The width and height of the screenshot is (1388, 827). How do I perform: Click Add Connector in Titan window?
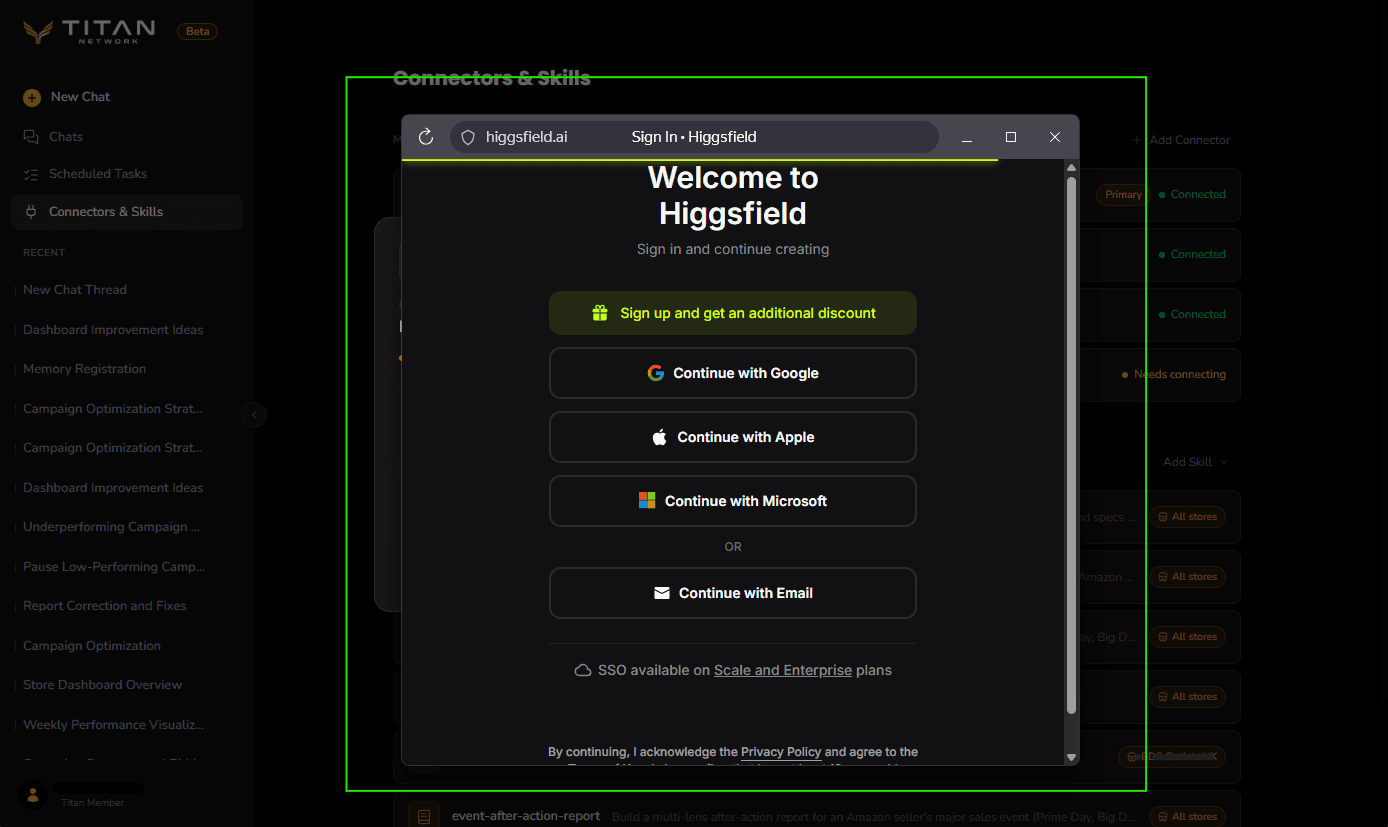[1182, 140]
